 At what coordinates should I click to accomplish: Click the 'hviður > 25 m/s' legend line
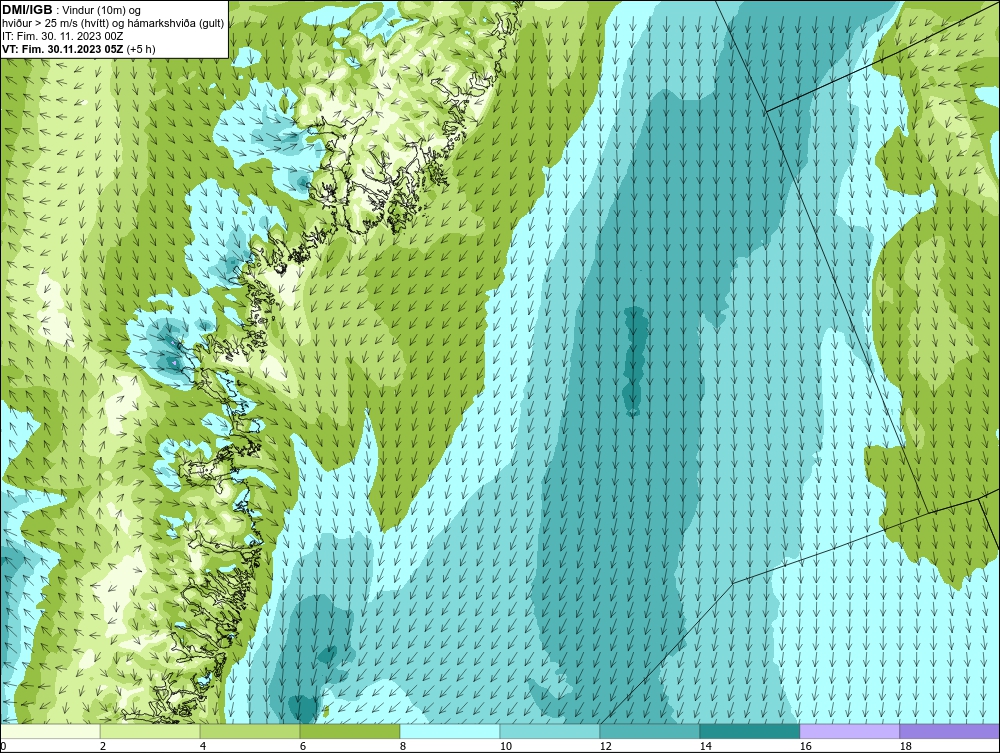tap(113, 24)
